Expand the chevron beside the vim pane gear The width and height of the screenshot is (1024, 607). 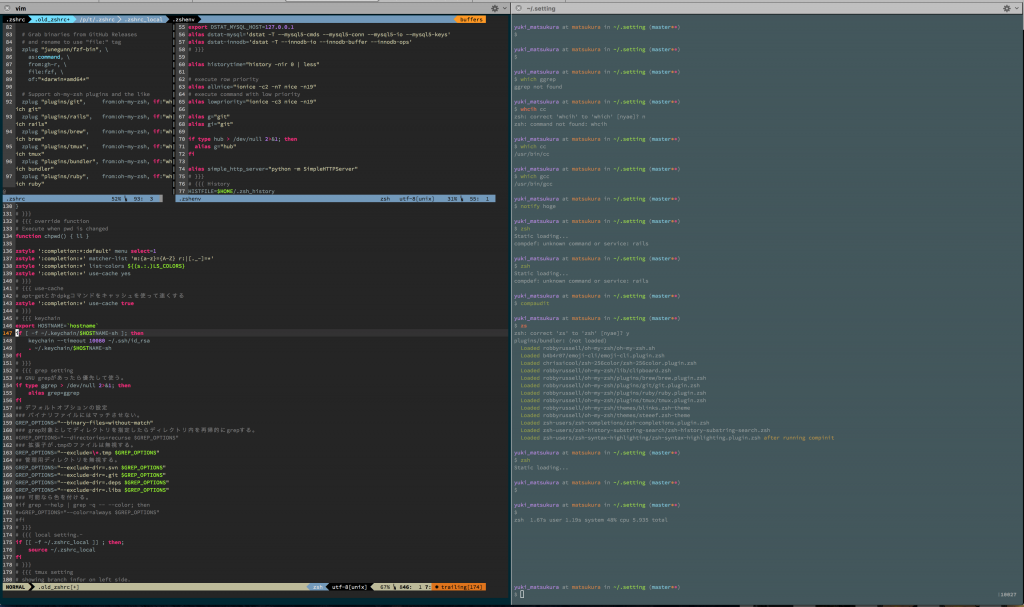click(503, 8)
